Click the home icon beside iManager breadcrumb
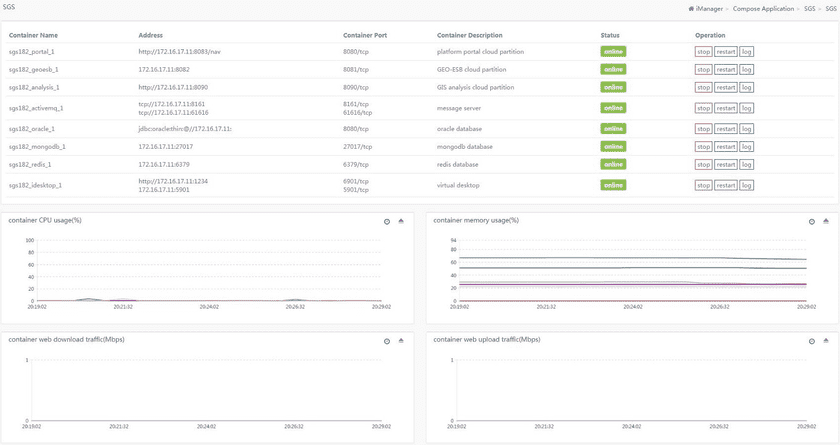This screenshot has width=840, height=445. click(x=691, y=8)
